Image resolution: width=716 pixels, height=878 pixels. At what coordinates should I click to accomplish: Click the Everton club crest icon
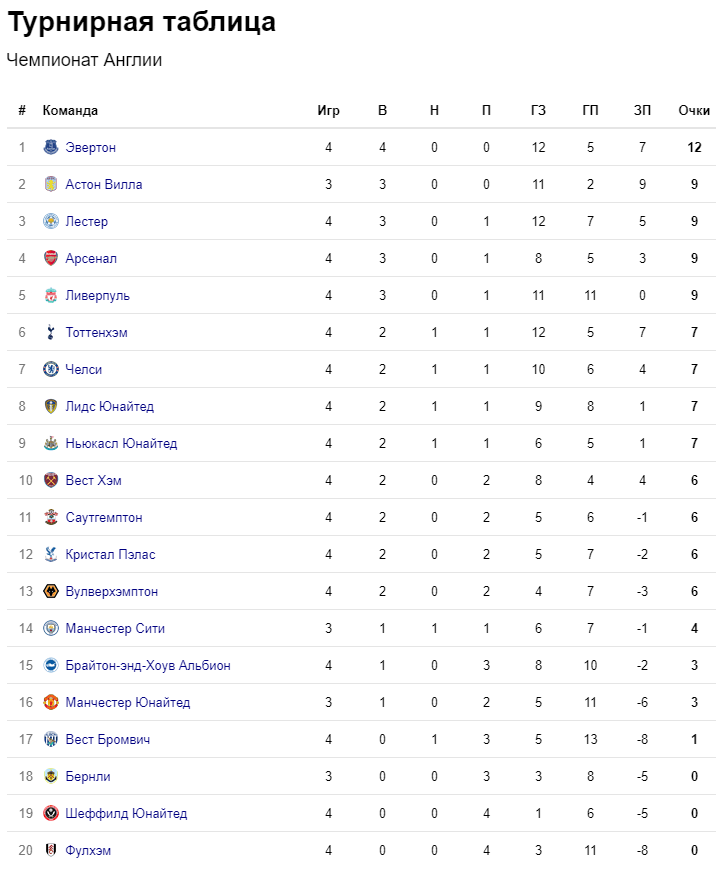click(x=51, y=147)
